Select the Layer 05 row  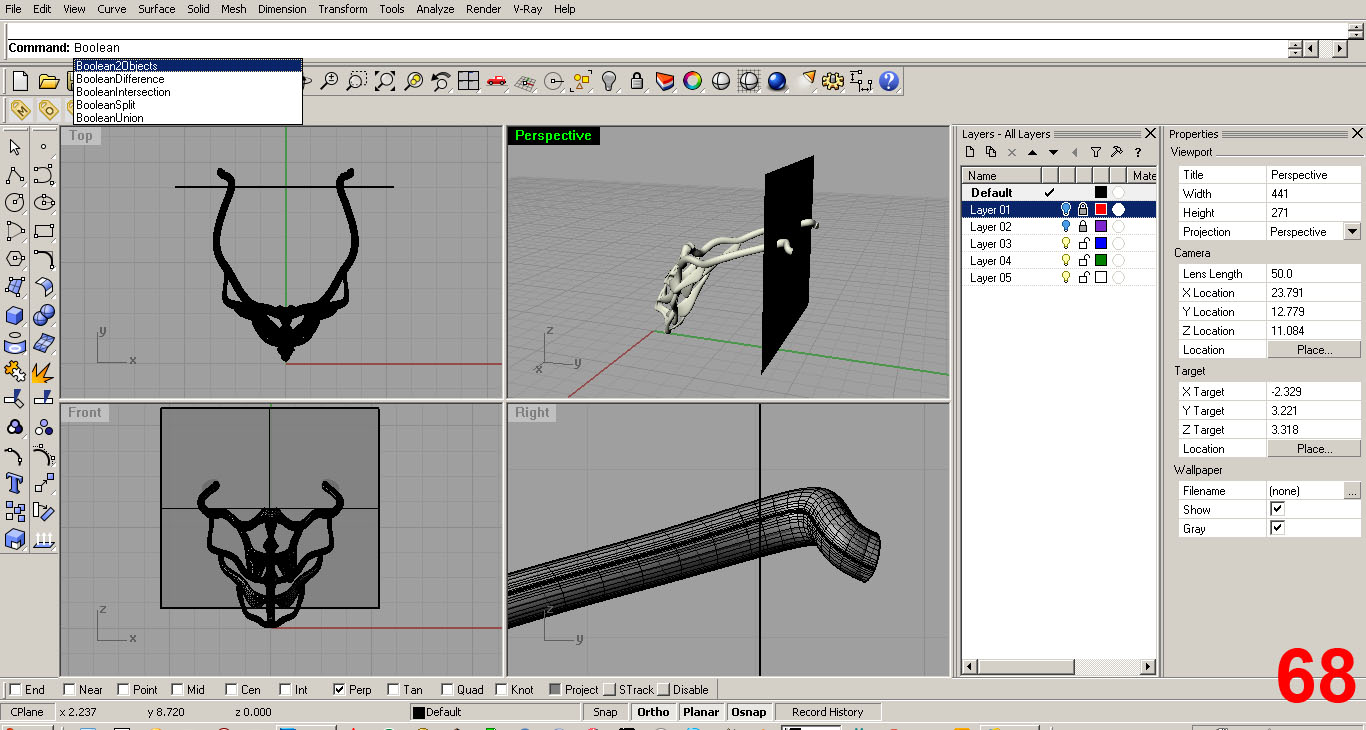1059,277
